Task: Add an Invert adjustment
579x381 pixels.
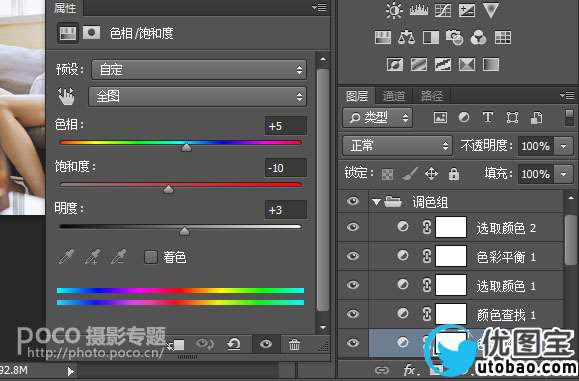Action: 395,65
